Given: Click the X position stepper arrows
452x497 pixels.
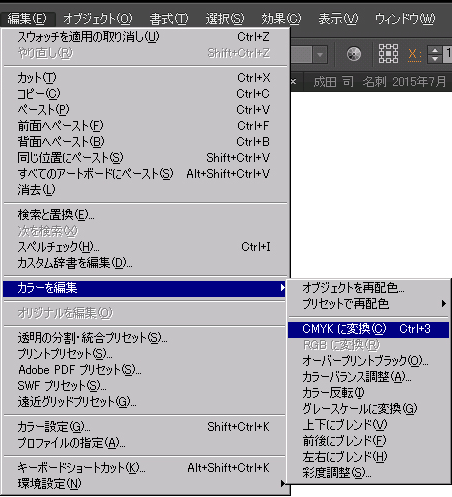Looking at the screenshot, I should (x=435, y=54).
